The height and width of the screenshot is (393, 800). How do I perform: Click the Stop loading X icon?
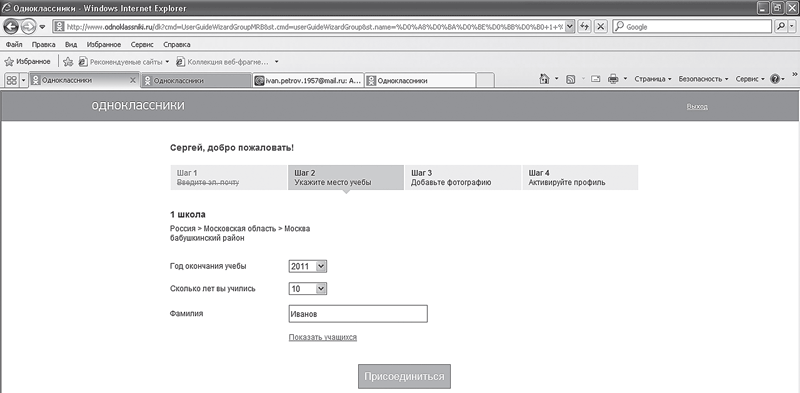tap(601, 27)
